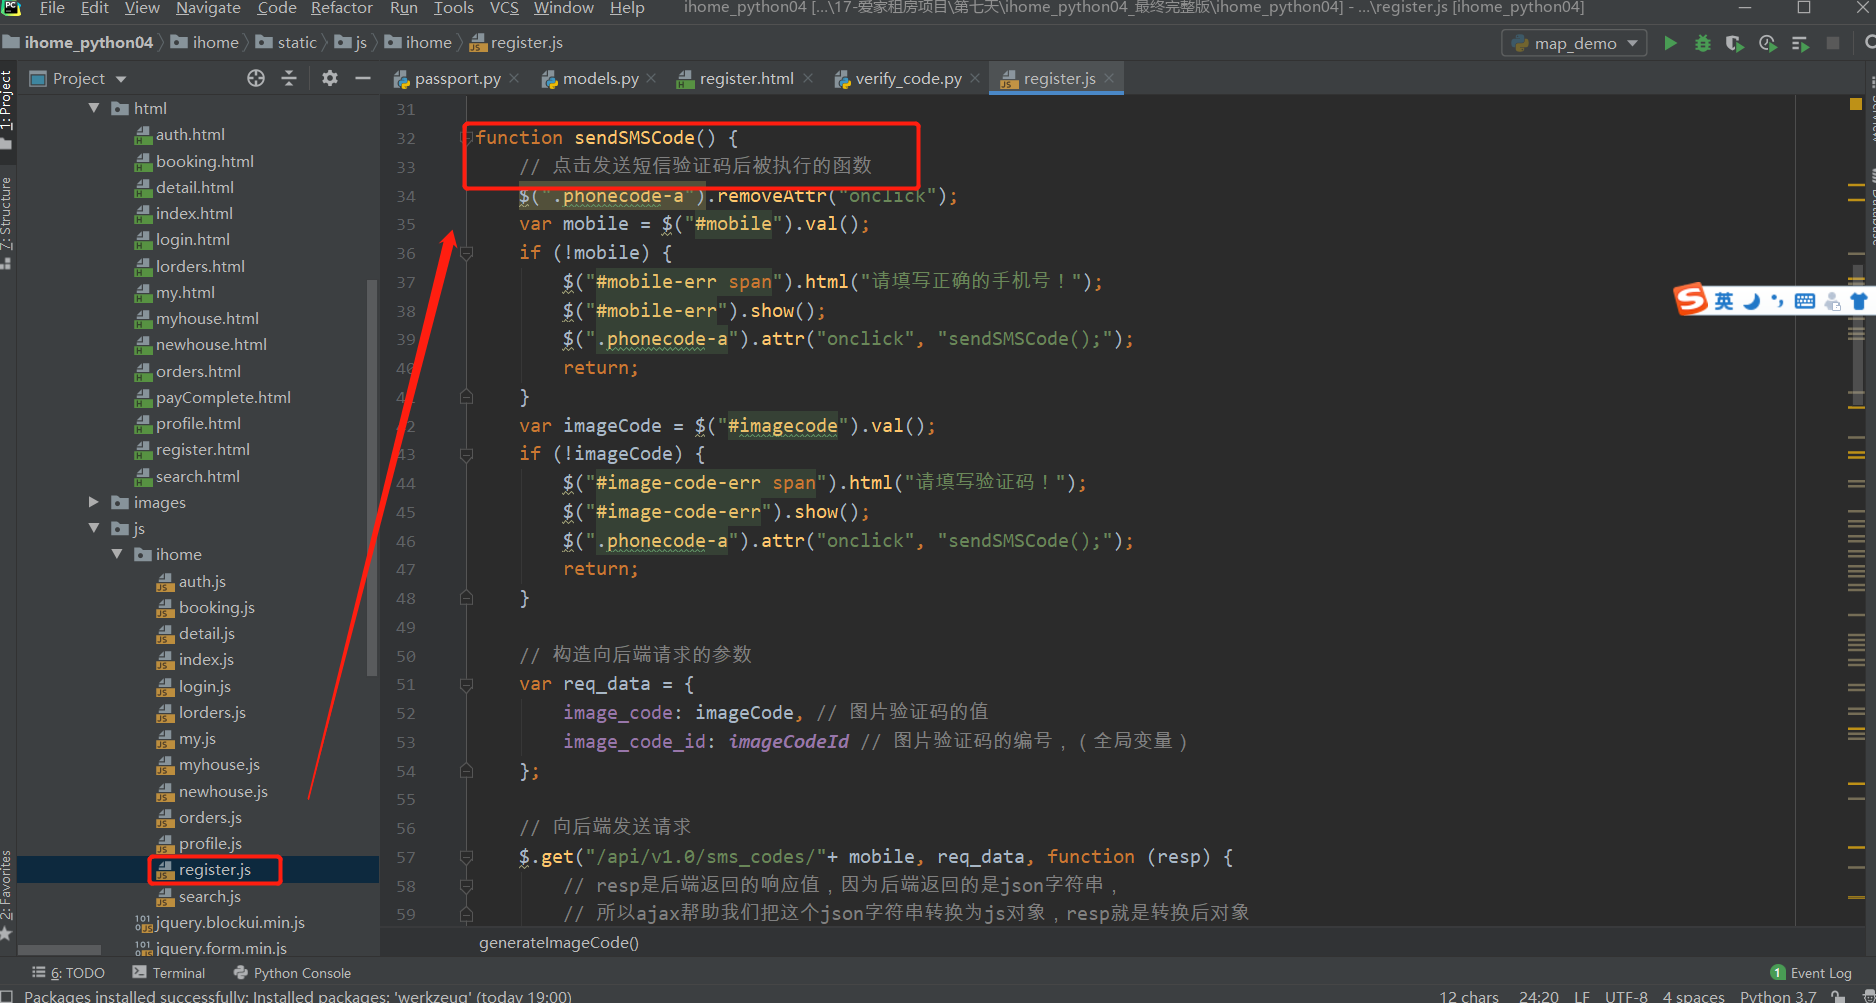Image resolution: width=1876 pixels, height=1003 pixels.
Task: Open Project panel settings gear
Action: pyautogui.click(x=330, y=78)
